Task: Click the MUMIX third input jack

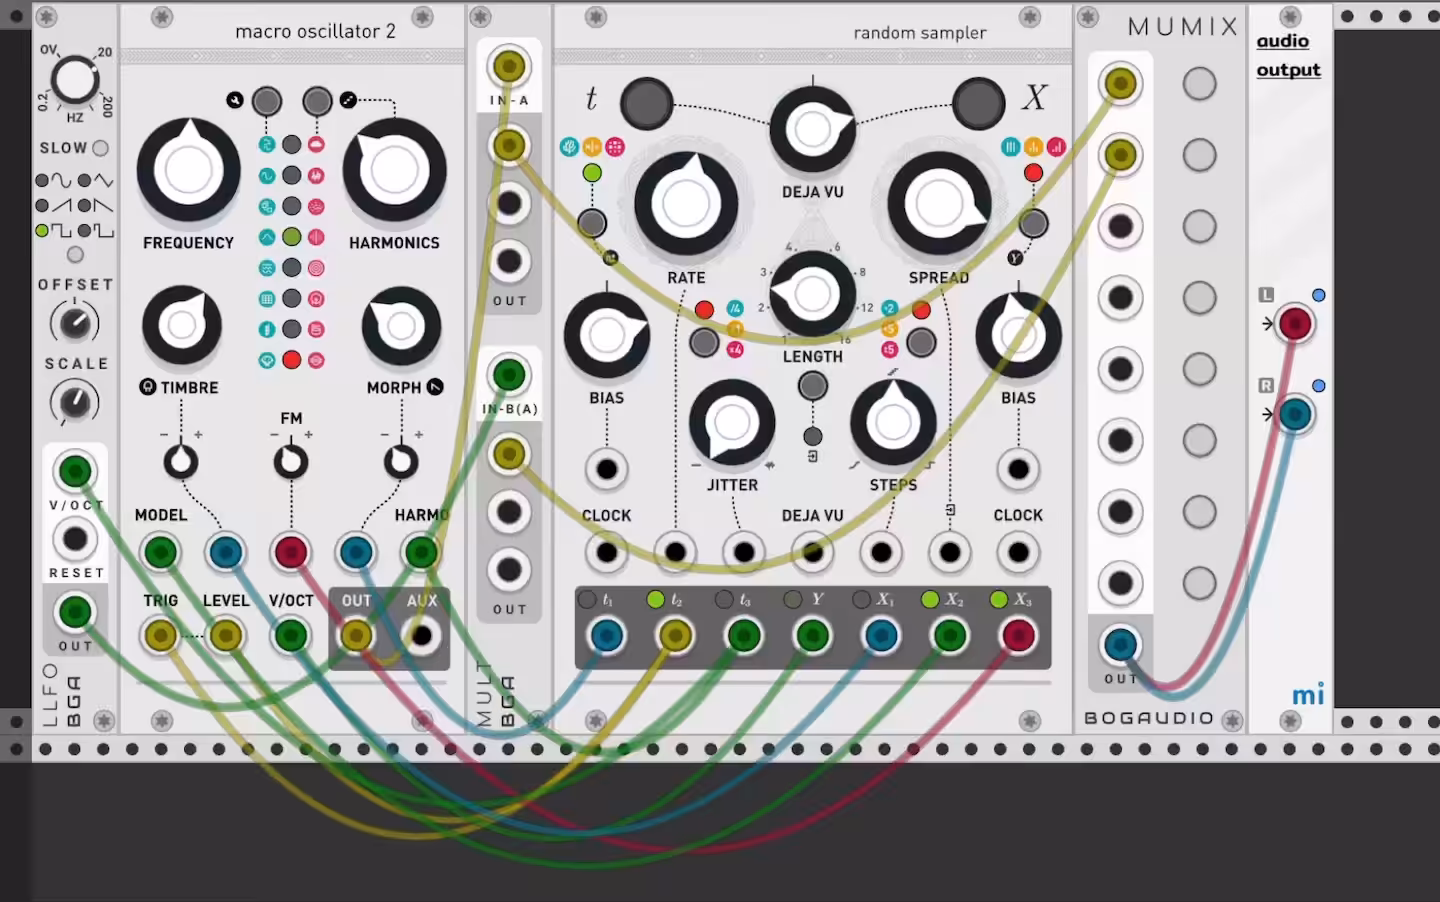Action: (1120, 227)
